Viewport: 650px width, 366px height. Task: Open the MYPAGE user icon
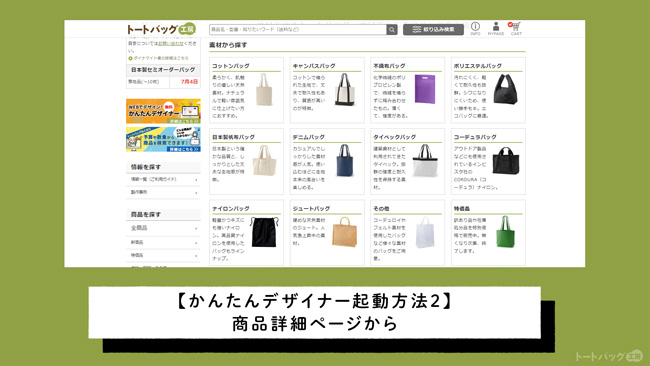[495, 29]
